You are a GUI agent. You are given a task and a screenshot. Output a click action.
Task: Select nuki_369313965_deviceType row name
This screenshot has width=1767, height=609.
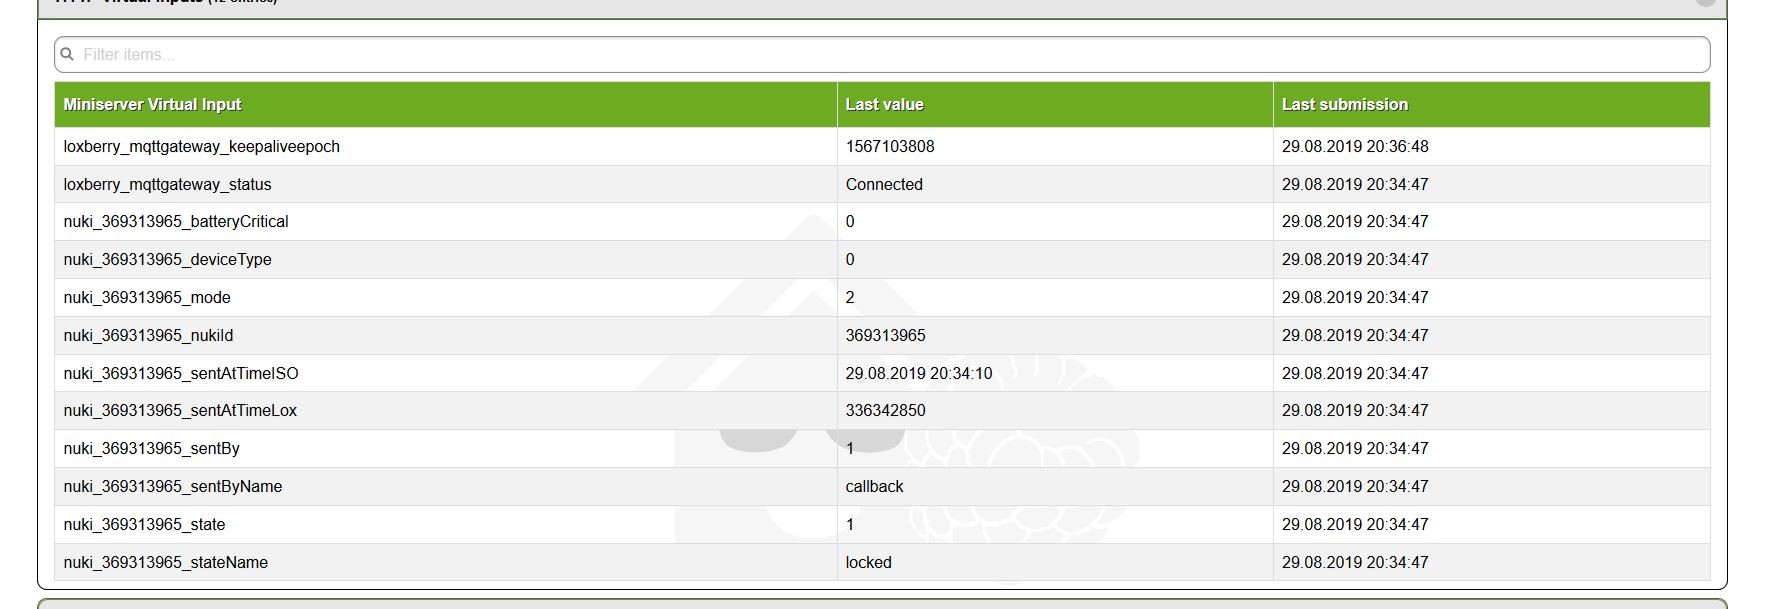167,259
